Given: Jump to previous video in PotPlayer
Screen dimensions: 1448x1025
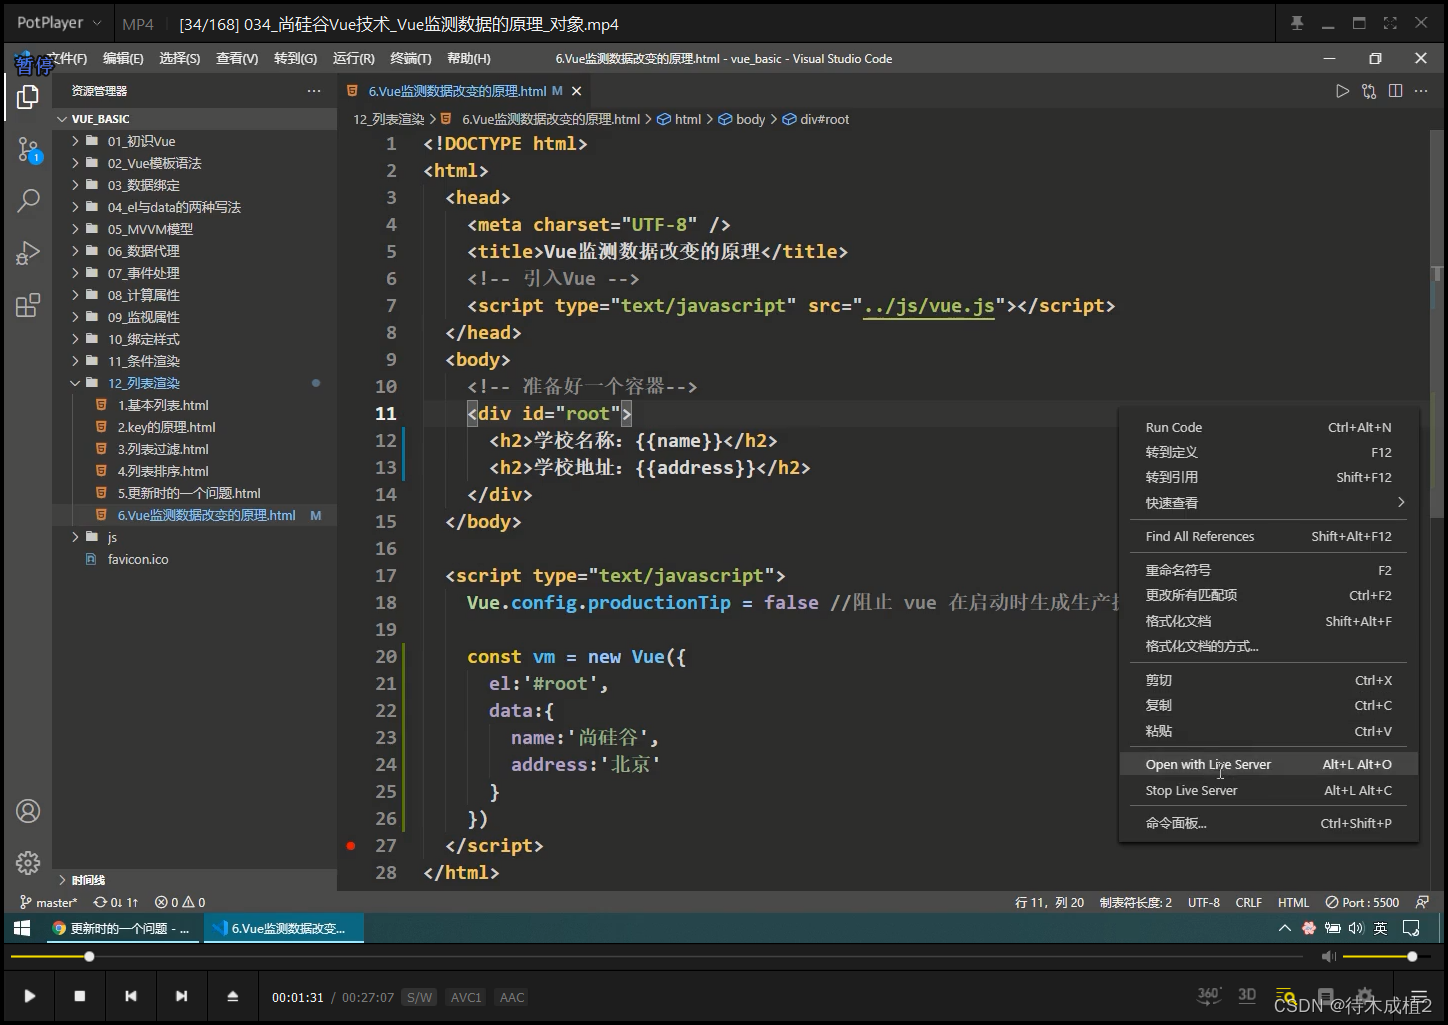Looking at the screenshot, I should coord(130,996).
